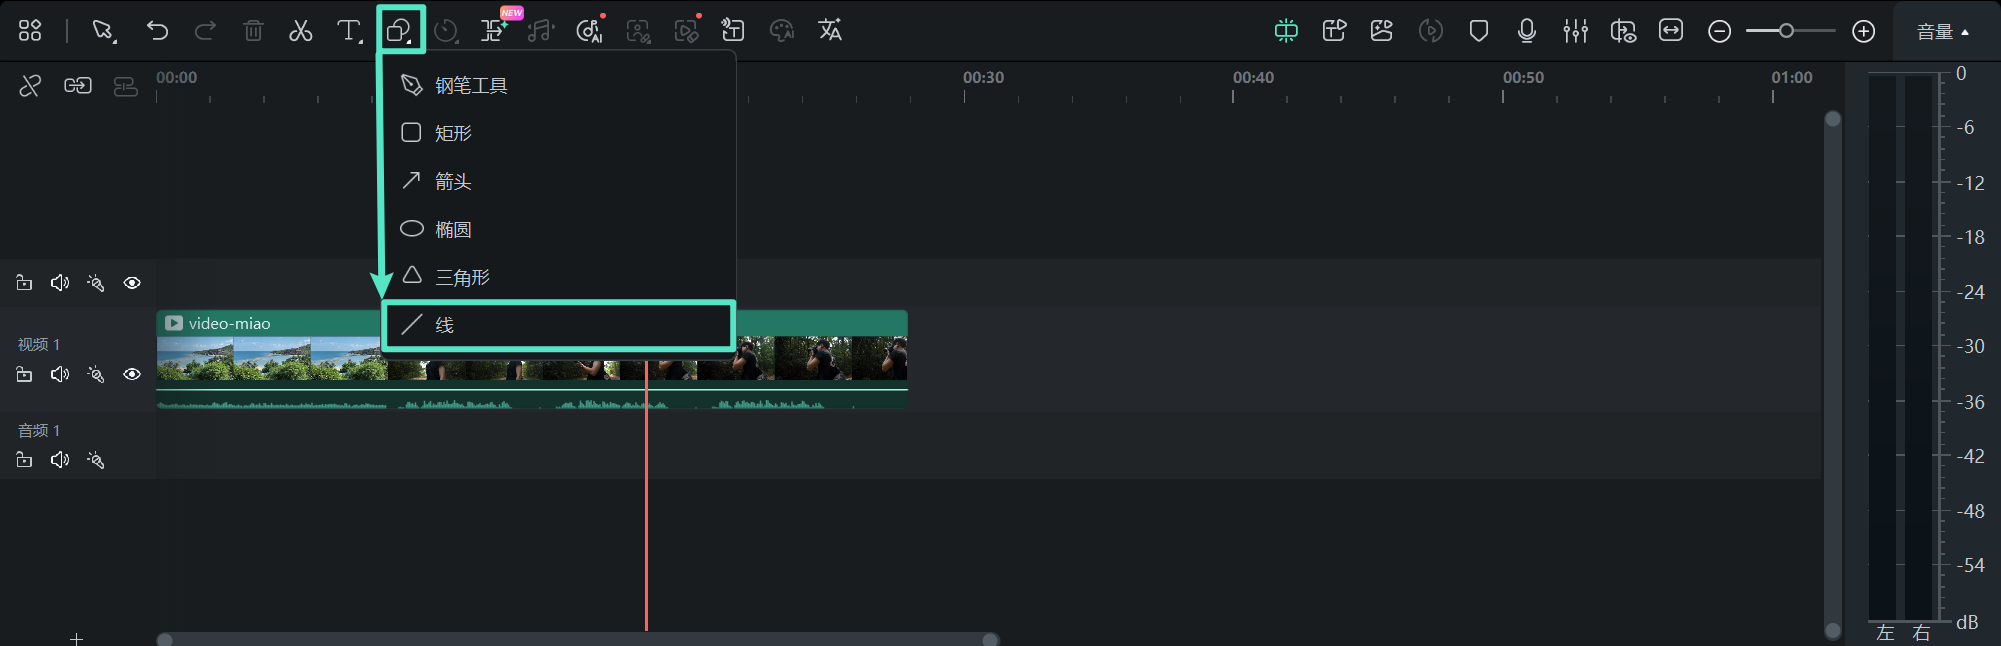Click the 00:50 mark on timeline ruler

tap(1523, 78)
